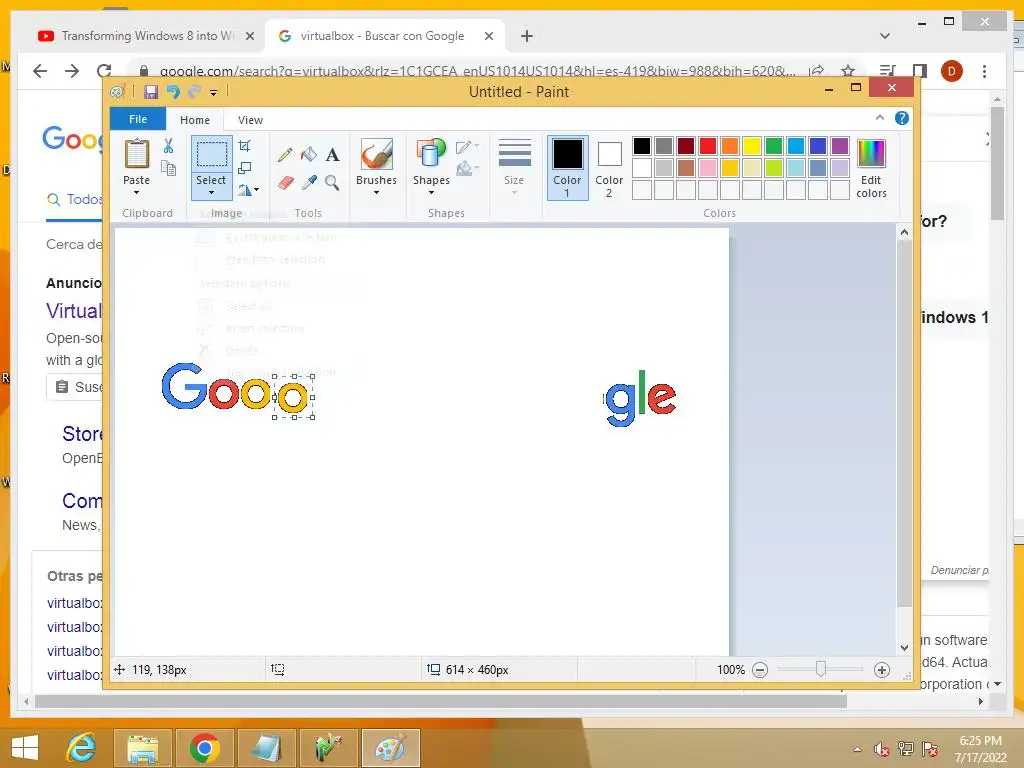1024x768 pixels.
Task: Collapse the Paint ribbon with the chevron
Action: coord(880,118)
